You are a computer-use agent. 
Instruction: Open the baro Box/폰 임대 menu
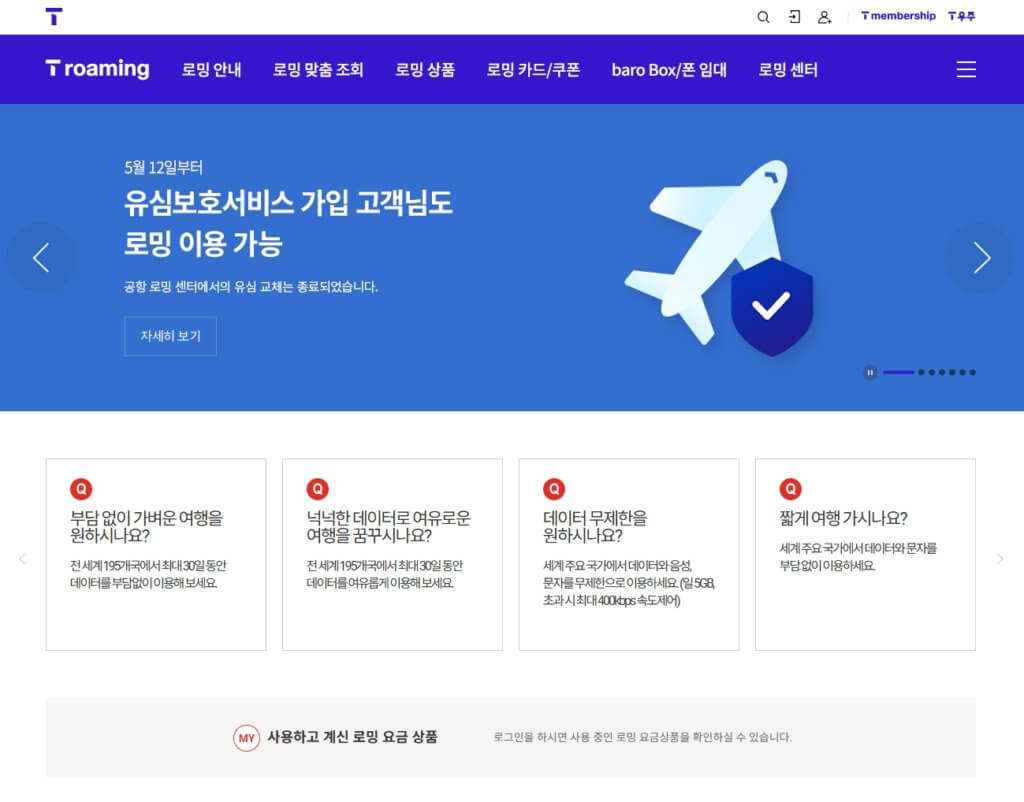(x=668, y=70)
